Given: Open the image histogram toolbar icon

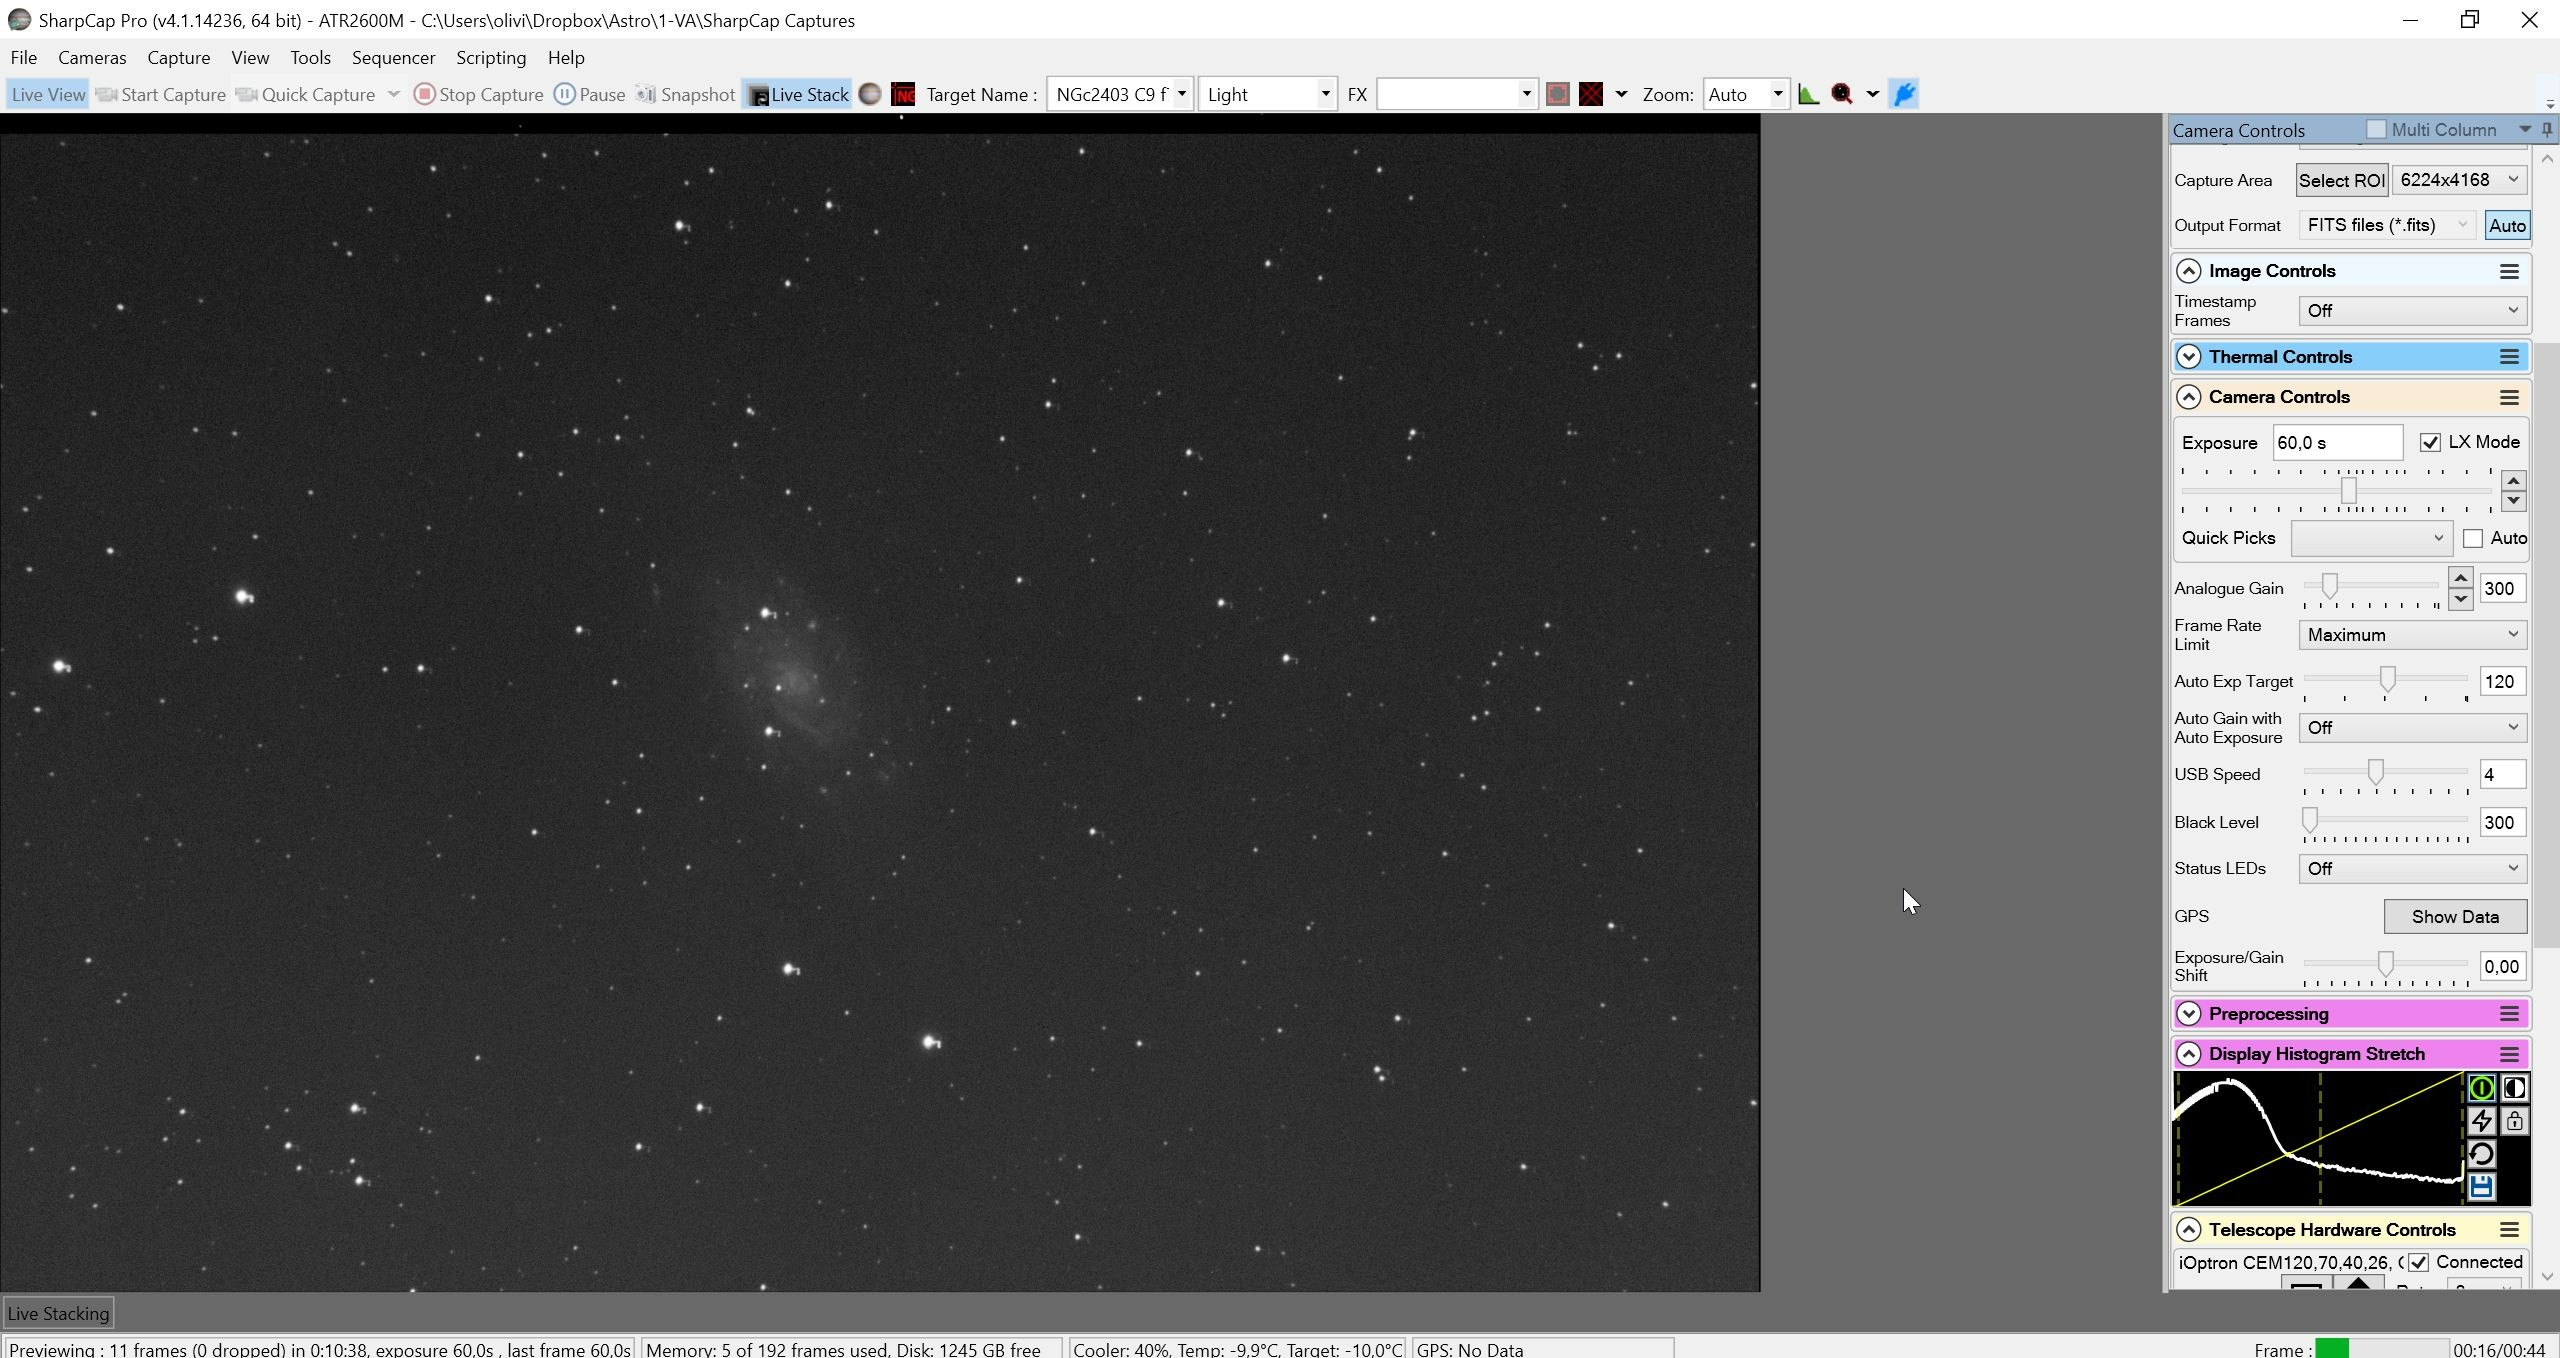Looking at the screenshot, I should coord(1808,94).
